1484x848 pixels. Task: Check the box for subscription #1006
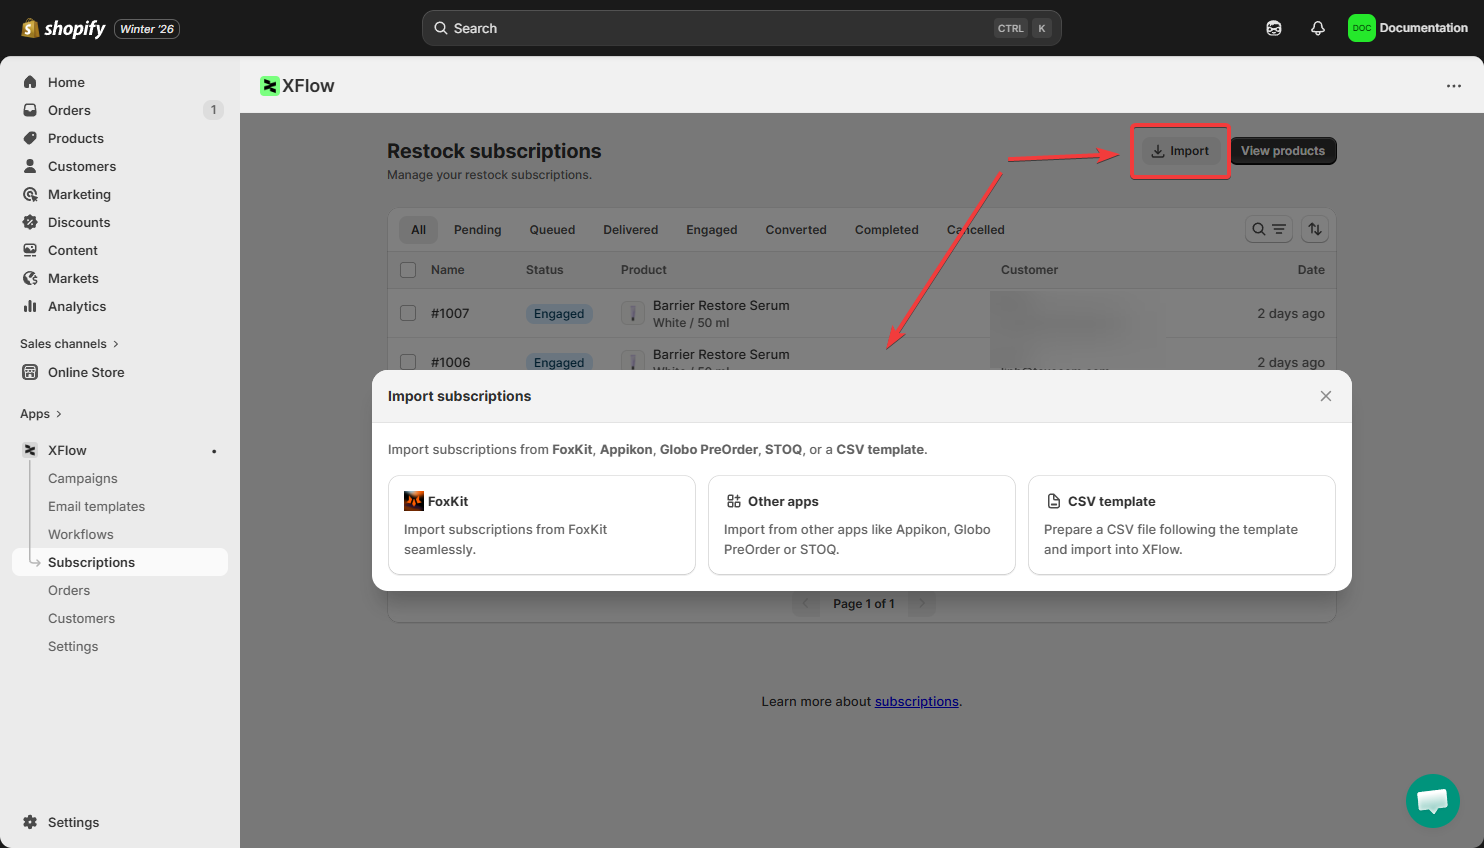click(x=408, y=361)
